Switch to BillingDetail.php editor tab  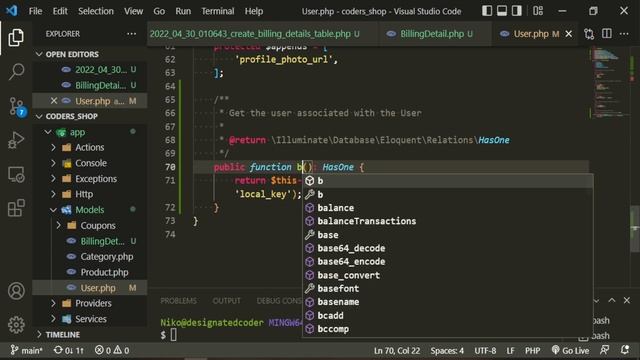point(434,34)
